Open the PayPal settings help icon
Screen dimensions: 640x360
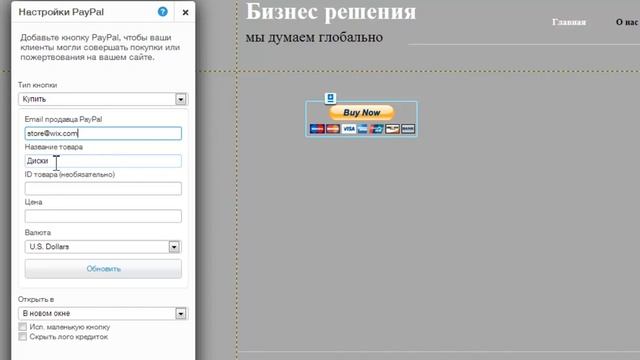(162, 12)
